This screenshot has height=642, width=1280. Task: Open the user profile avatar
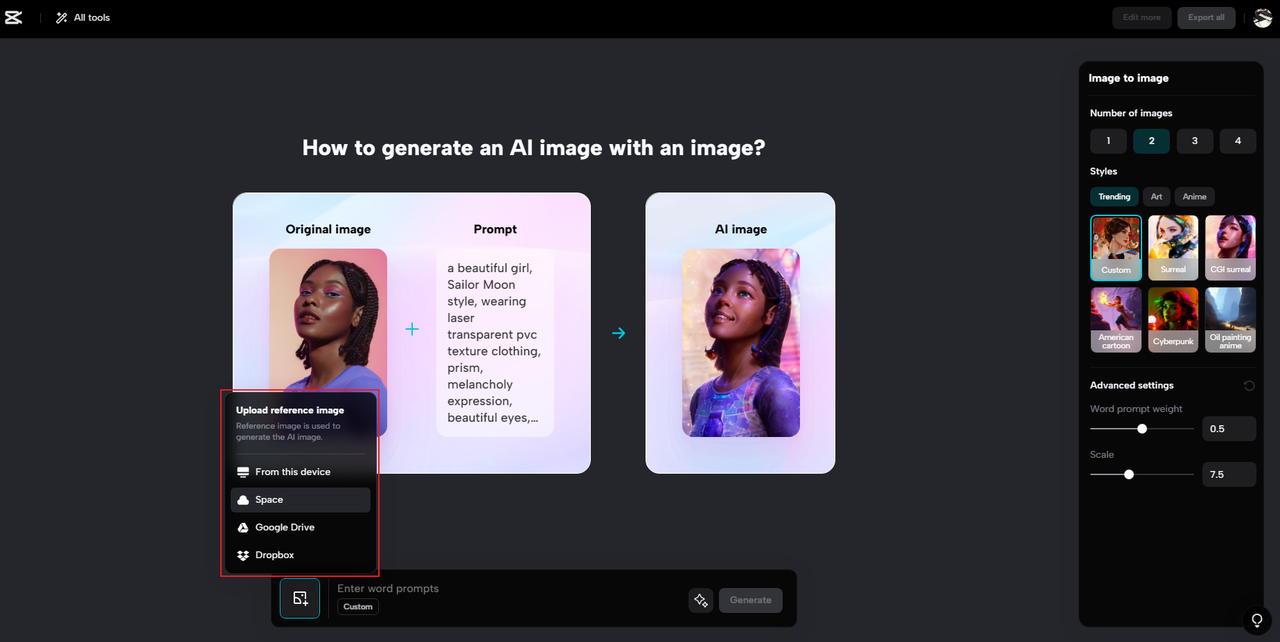click(1262, 17)
